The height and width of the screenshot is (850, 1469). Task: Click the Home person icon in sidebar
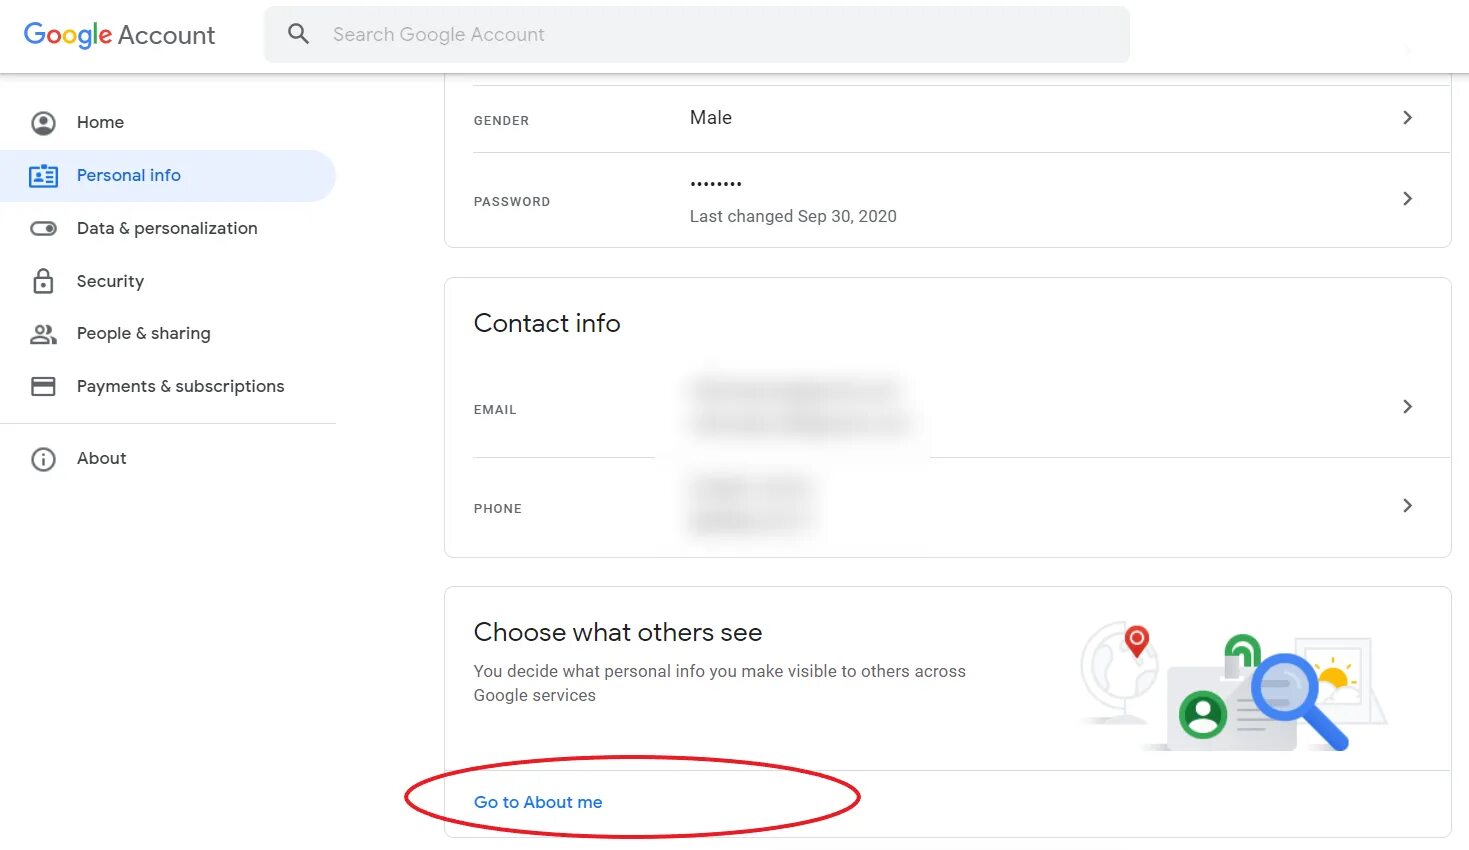[x=43, y=123]
